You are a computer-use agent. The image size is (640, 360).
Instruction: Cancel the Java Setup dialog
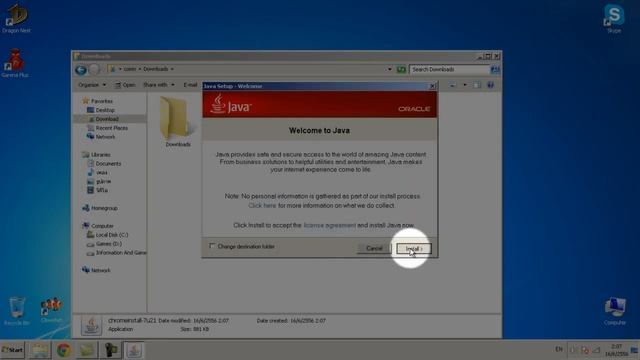374,249
